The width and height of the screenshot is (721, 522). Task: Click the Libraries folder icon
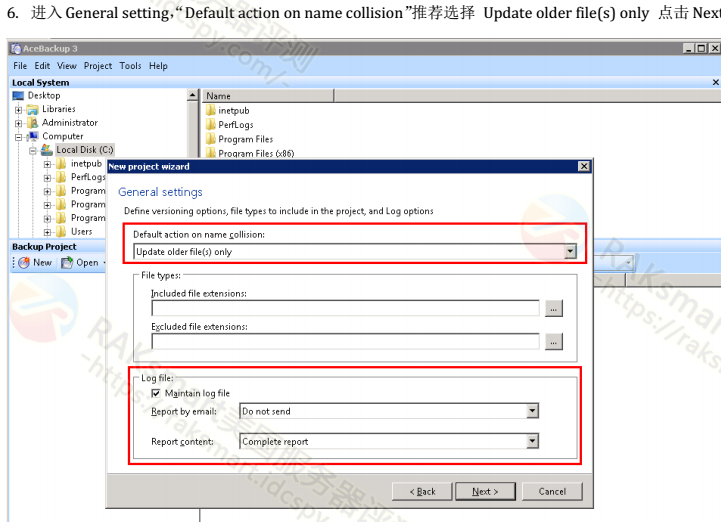point(33,109)
